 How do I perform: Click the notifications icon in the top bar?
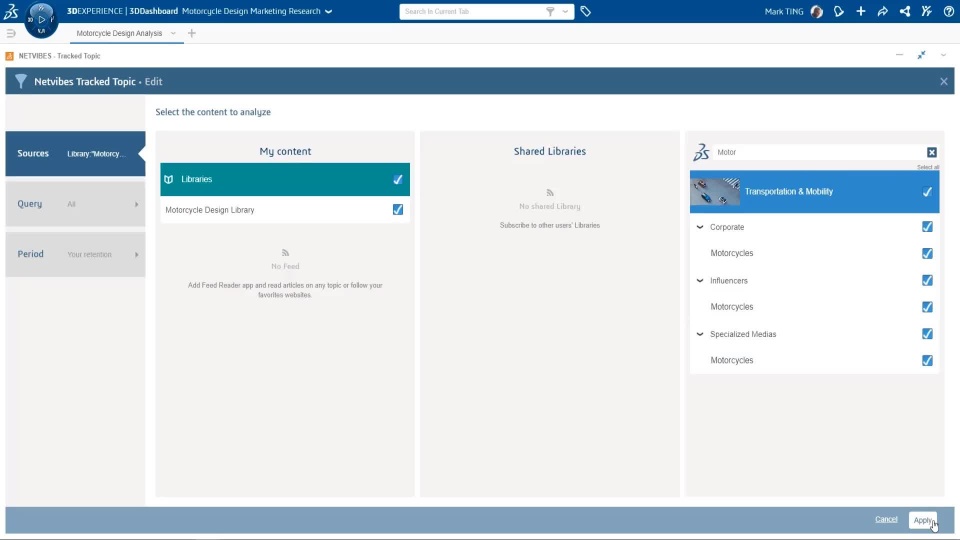[839, 11]
